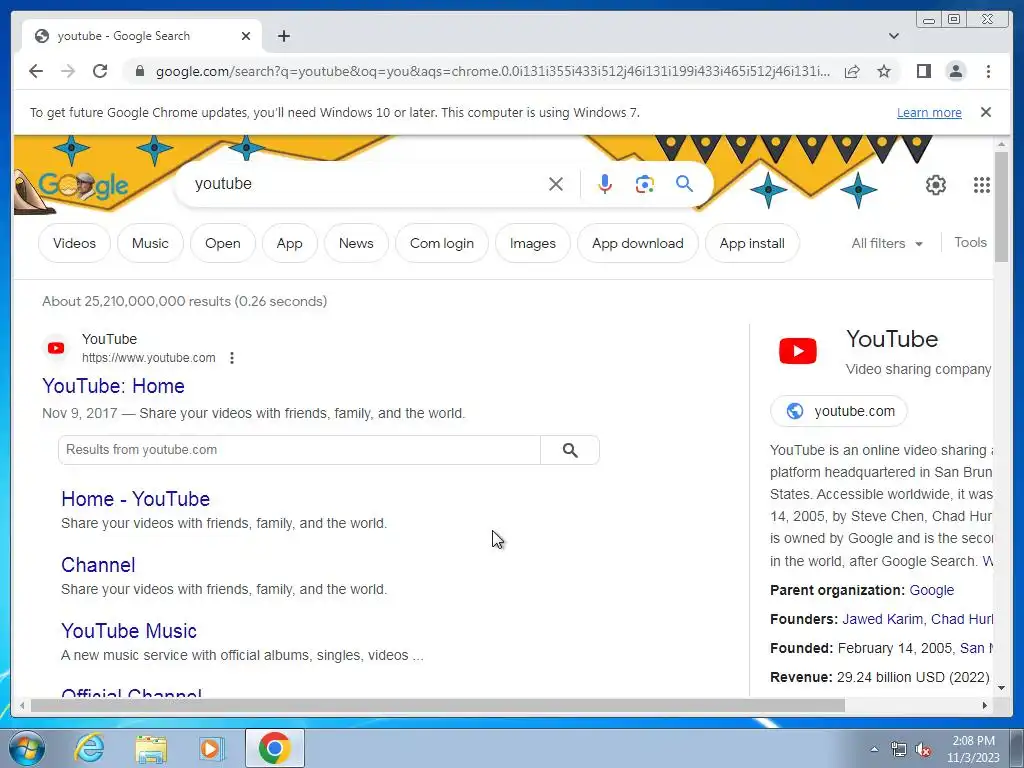Expand the All filters dropdown
Viewport: 1024px width, 768px height.
pyautogui.click(x=887, y=243)
